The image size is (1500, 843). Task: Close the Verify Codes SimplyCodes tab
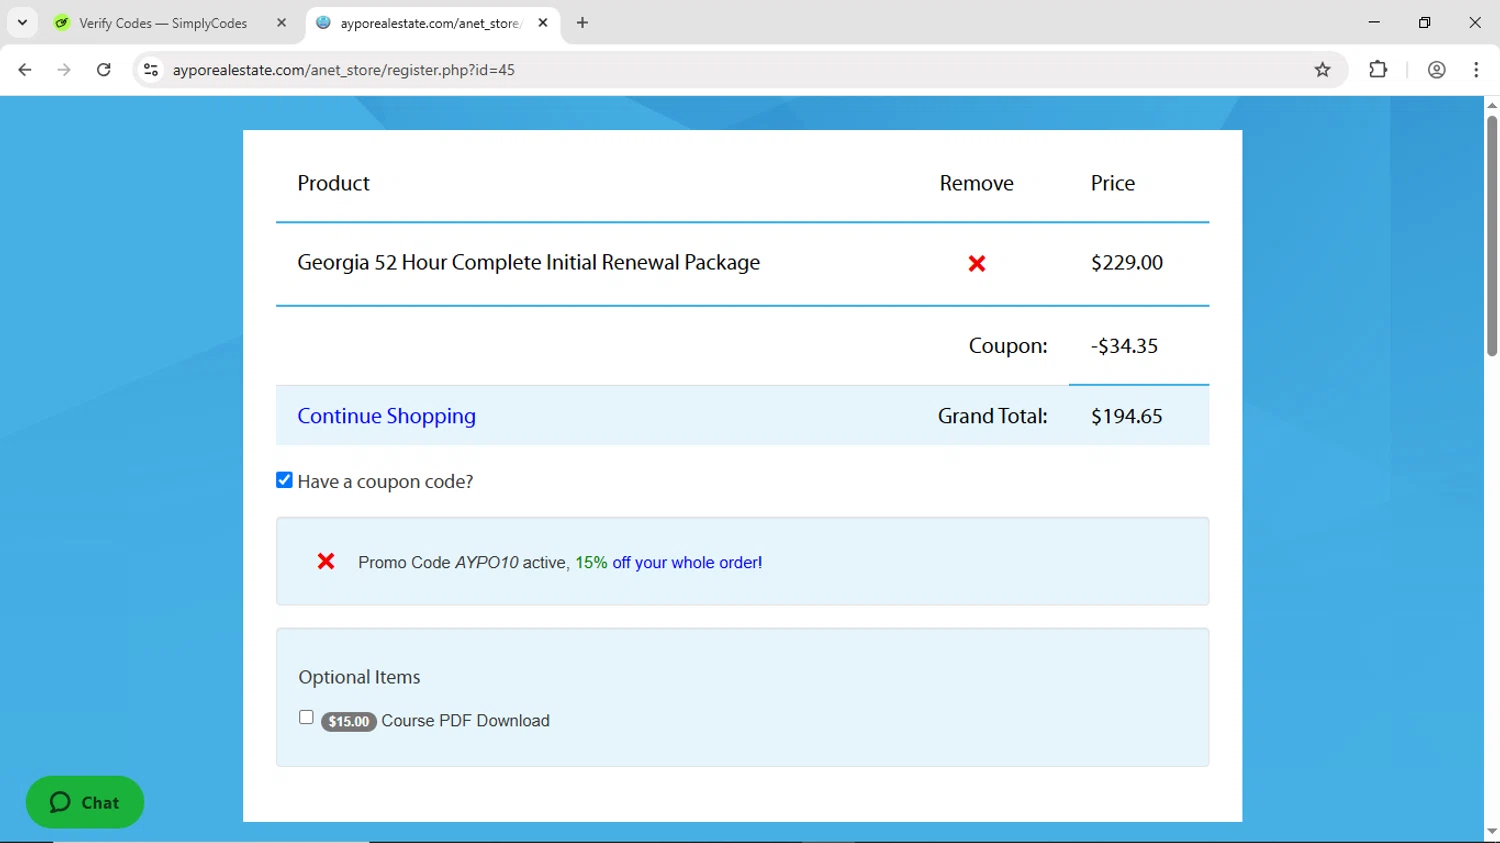[x=281, y=23]
